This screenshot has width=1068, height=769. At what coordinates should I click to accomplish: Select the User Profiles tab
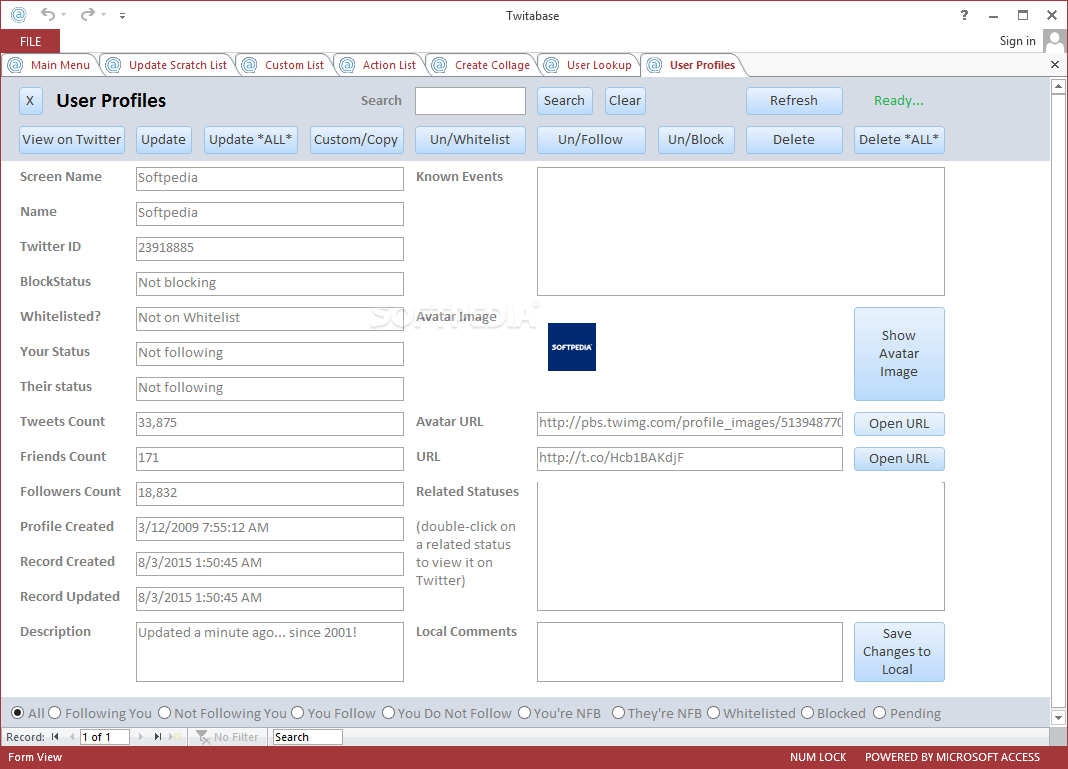(x=693, y=65)
